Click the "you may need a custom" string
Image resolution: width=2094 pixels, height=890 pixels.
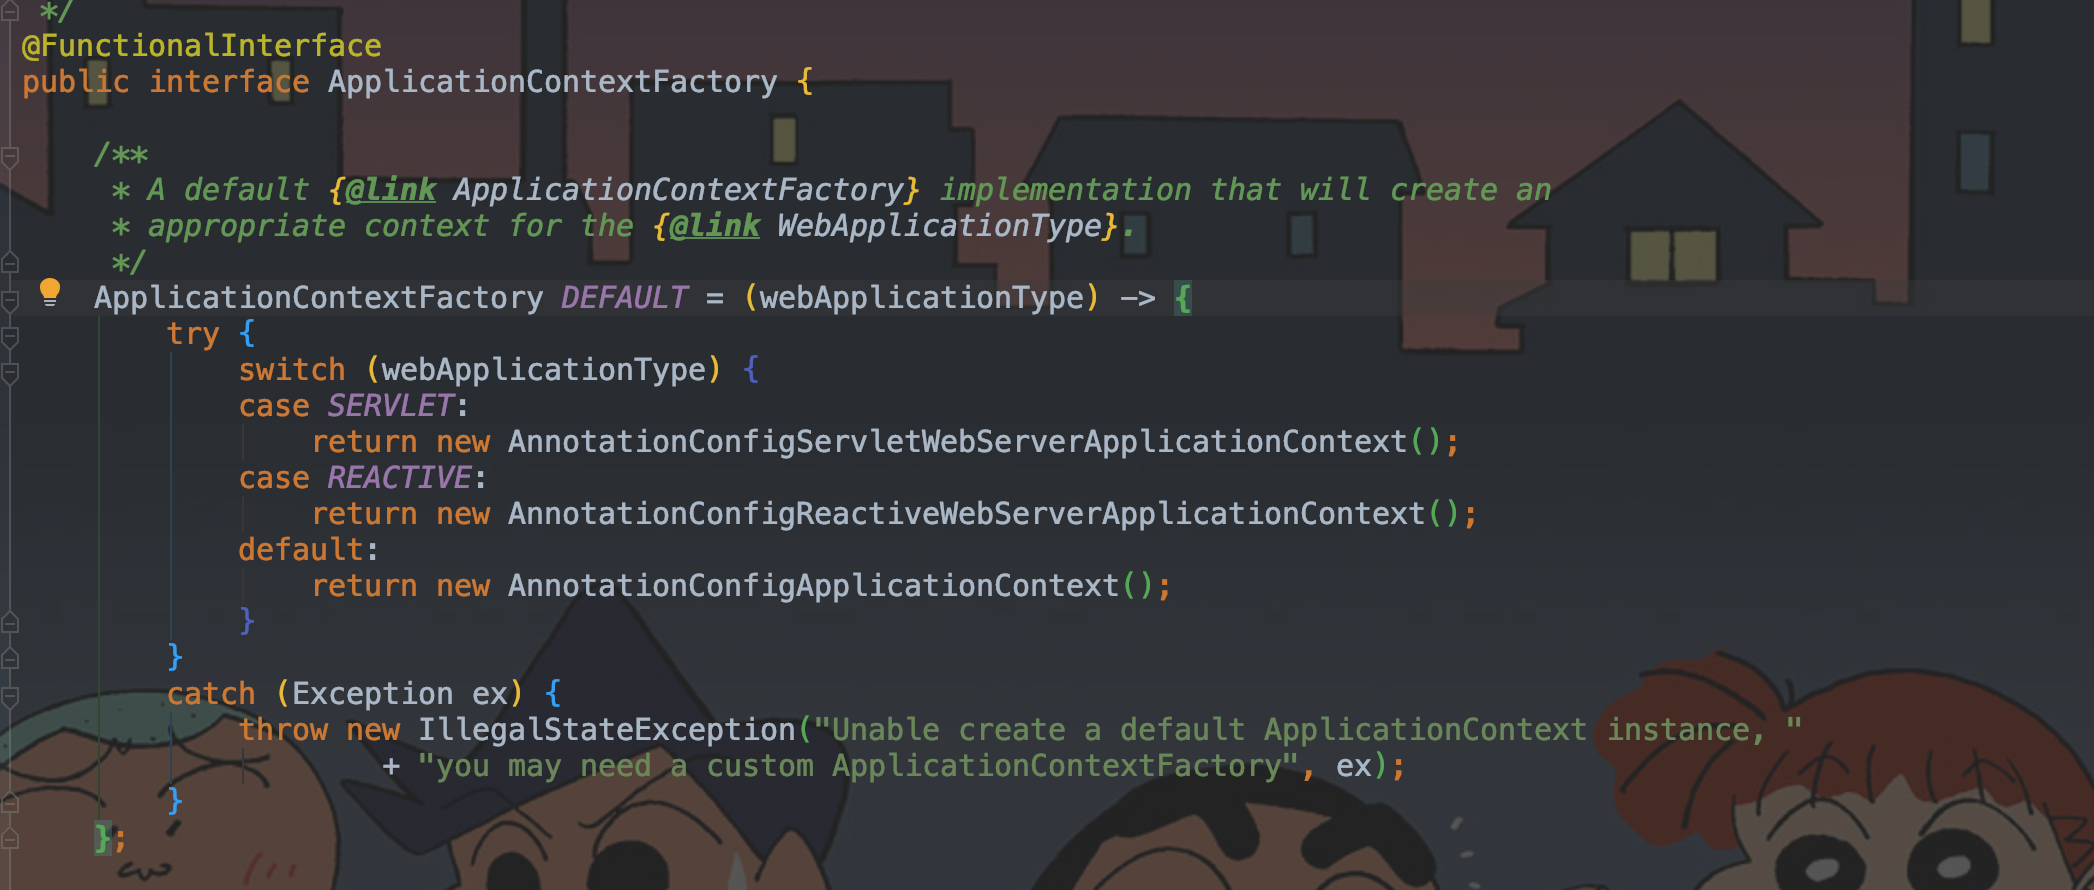click(858, 766)
